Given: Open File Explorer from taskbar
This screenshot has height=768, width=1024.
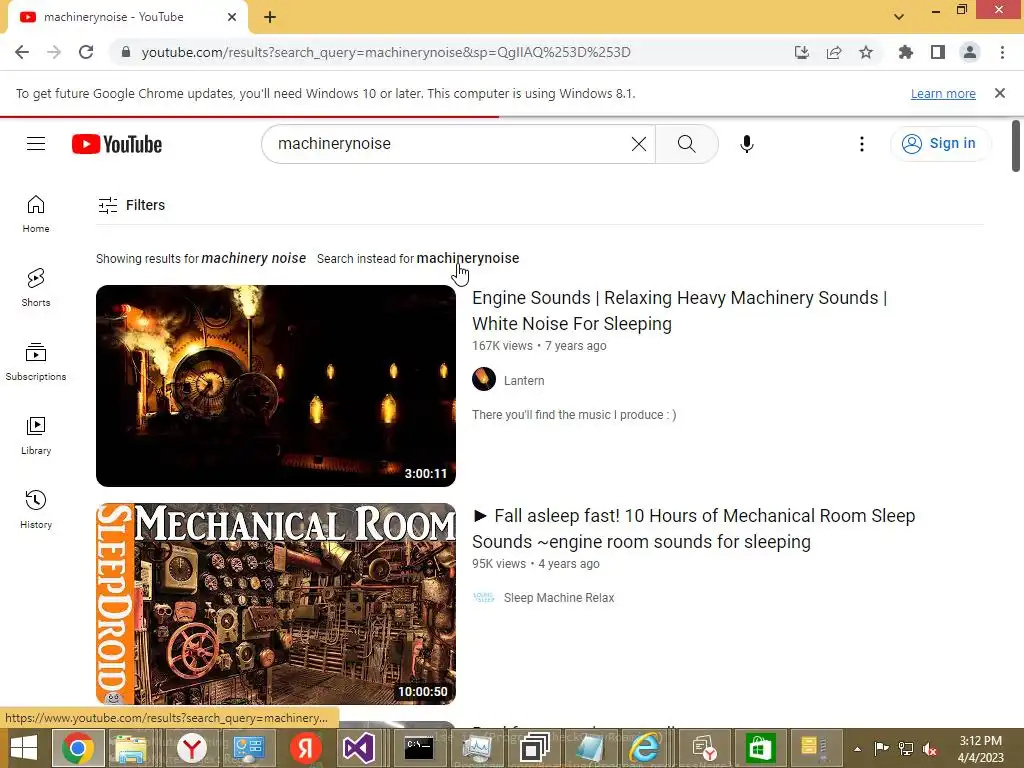Looking at the screenshot, I should point(130,748).
